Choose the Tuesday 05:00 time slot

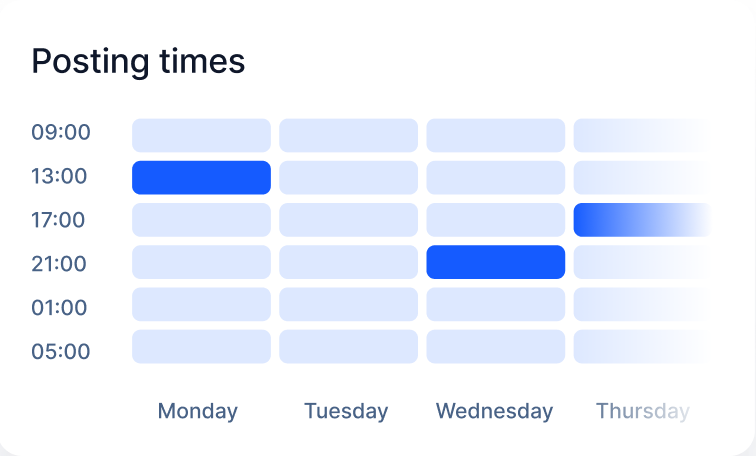pos(348,347)
